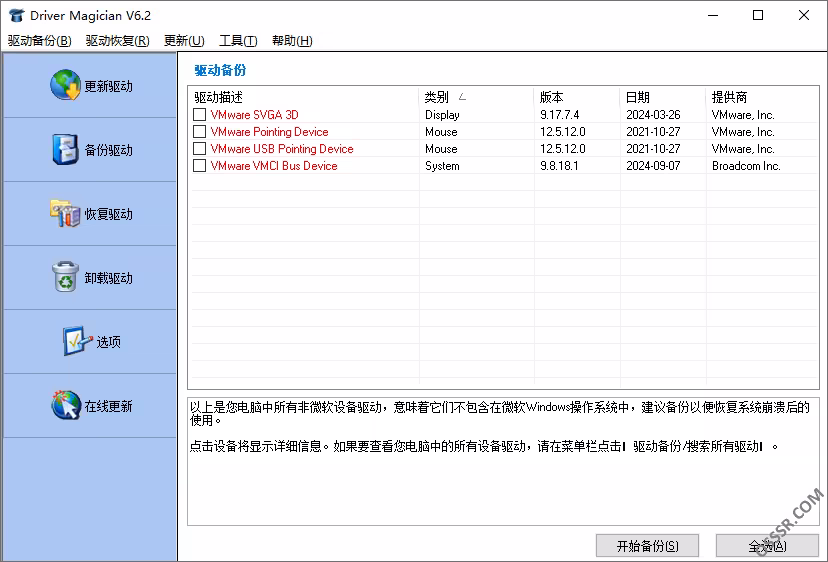The image size is (828, 562).
Task: Select the VMware Pointing Device driver name
Action: 269,132
